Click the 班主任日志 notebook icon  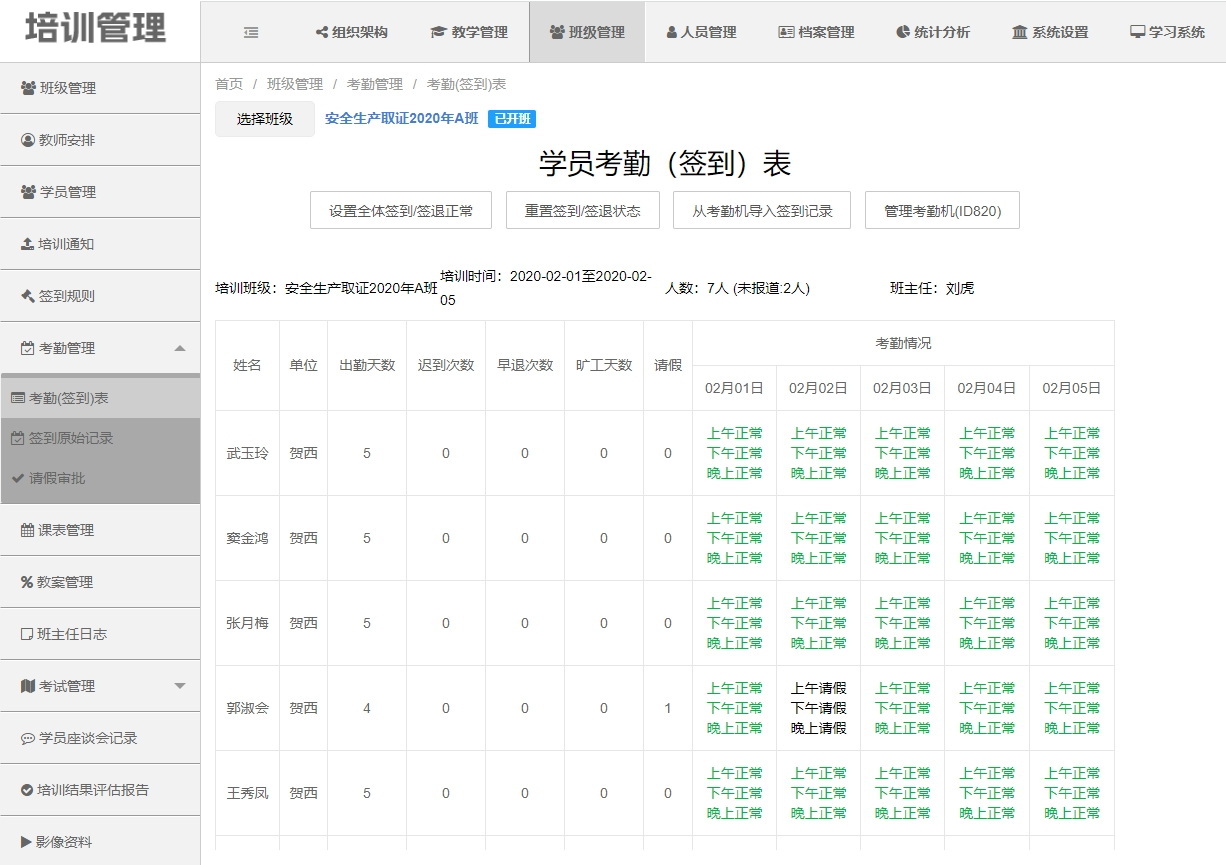click(x=28, y=634)
